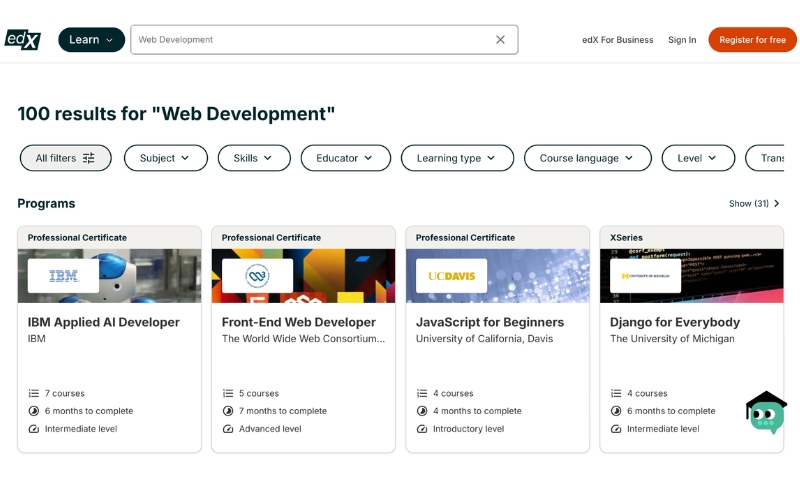
Task: Click the clock icon on Django for Everybody card
Action: pyautogui.click(x=616, y=411)
